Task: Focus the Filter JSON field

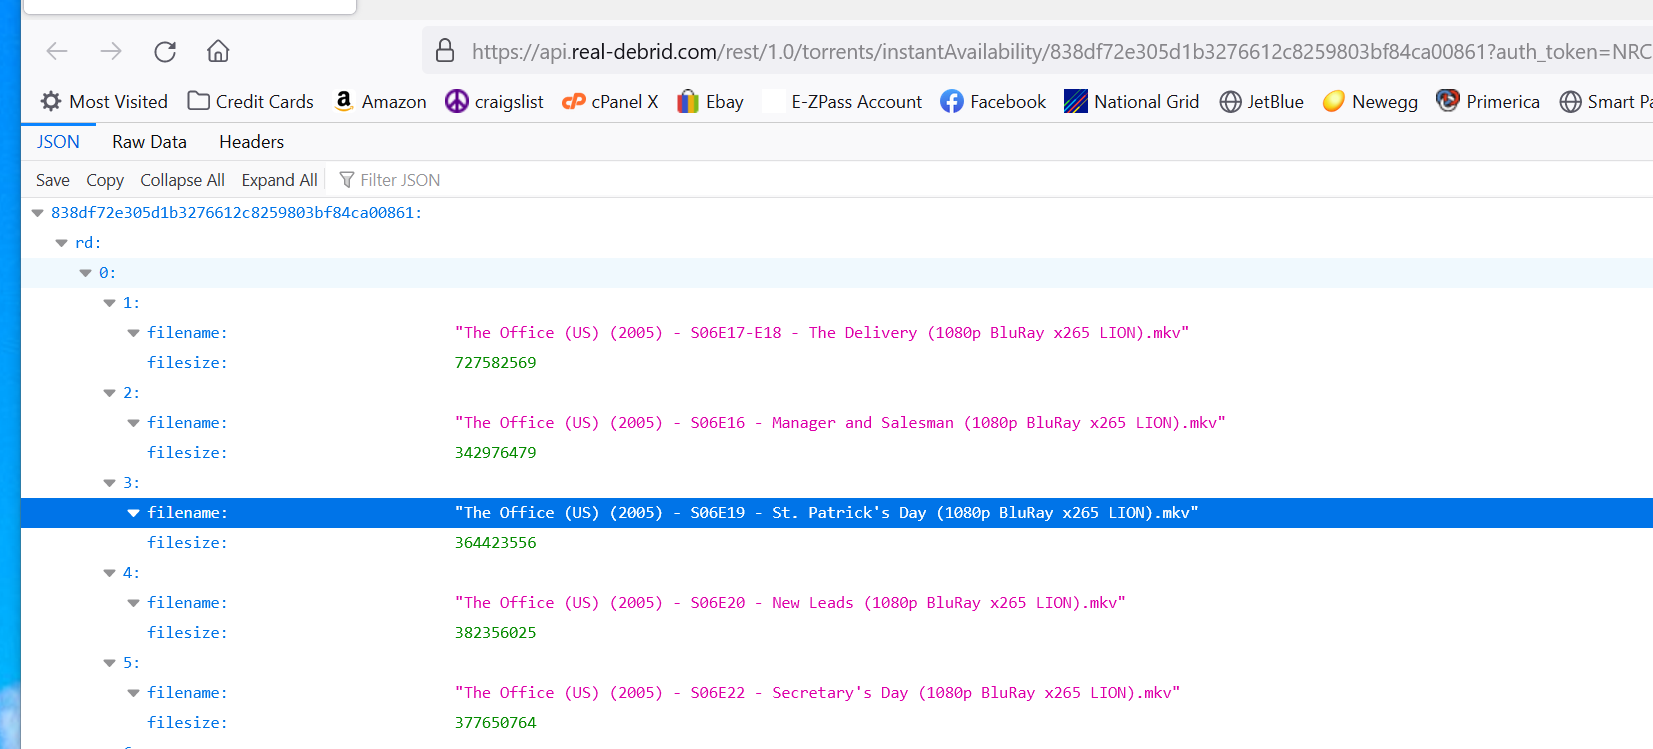Action: [x=400, y=180]
